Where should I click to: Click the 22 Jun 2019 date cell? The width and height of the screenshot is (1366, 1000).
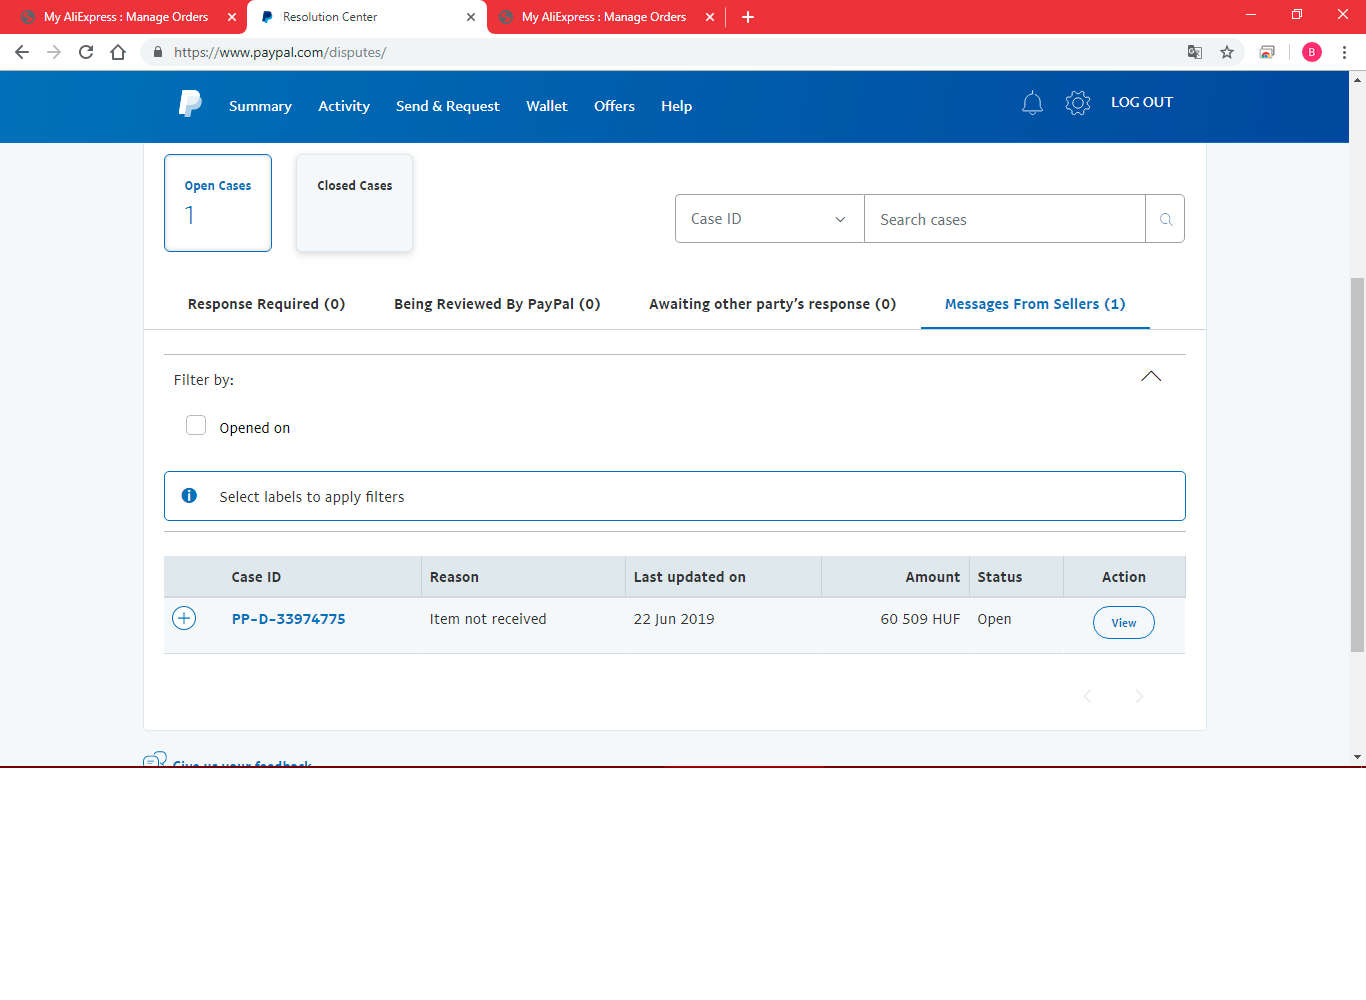674,619
